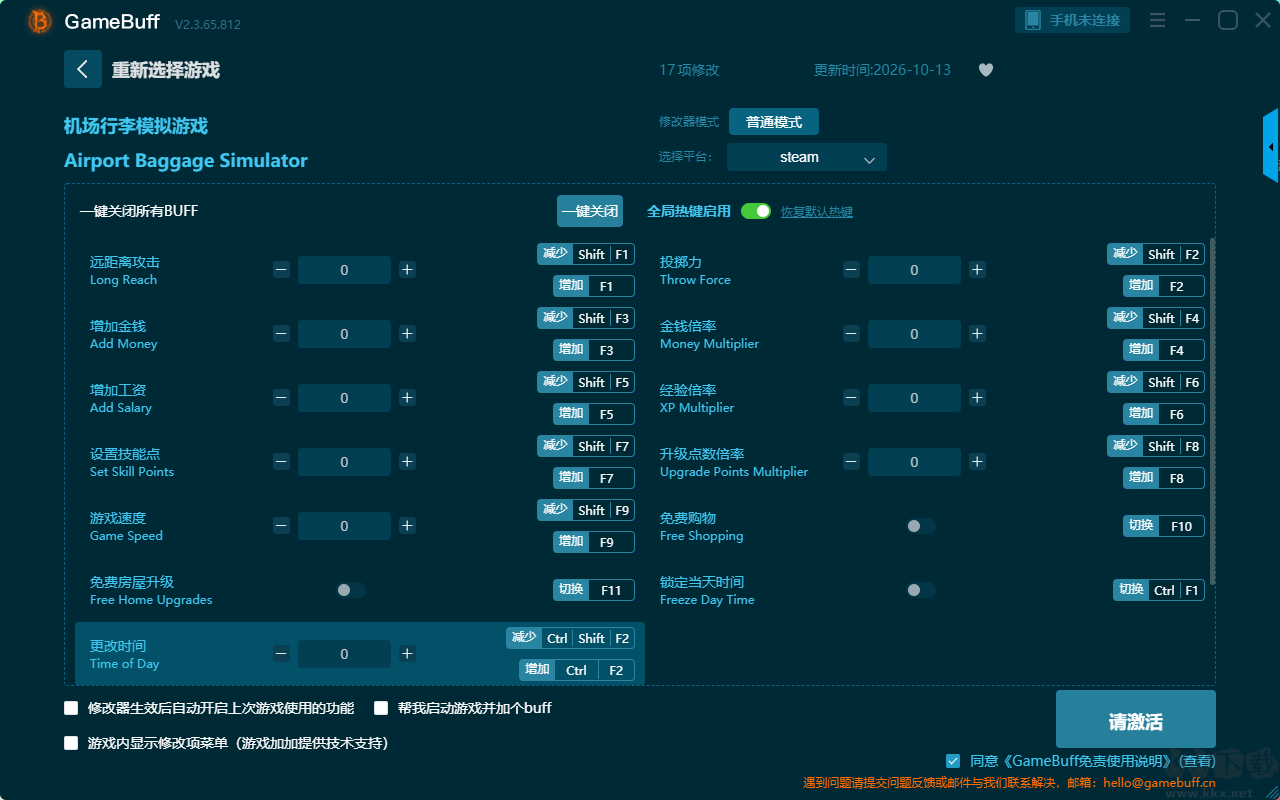Click the Throw Force value field
1280x800 pixels.
(914, 270)
